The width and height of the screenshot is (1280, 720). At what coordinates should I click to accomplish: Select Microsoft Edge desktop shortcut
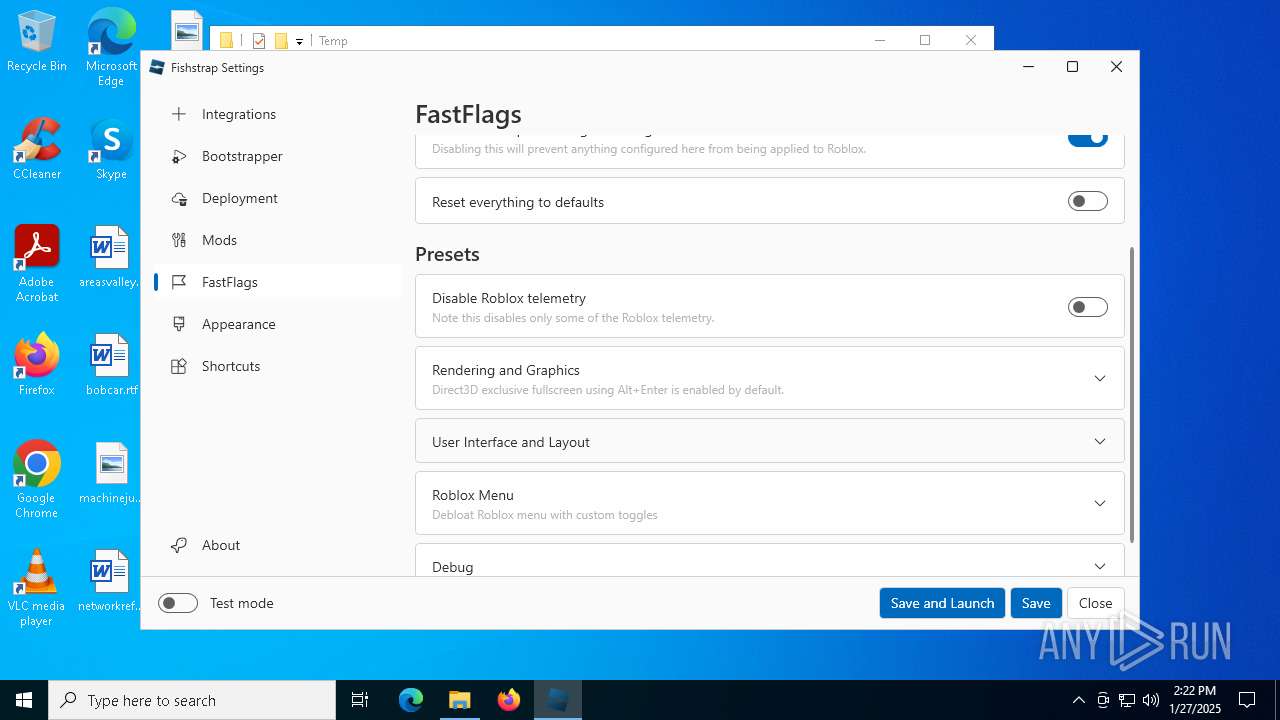(x=111, y=47)
